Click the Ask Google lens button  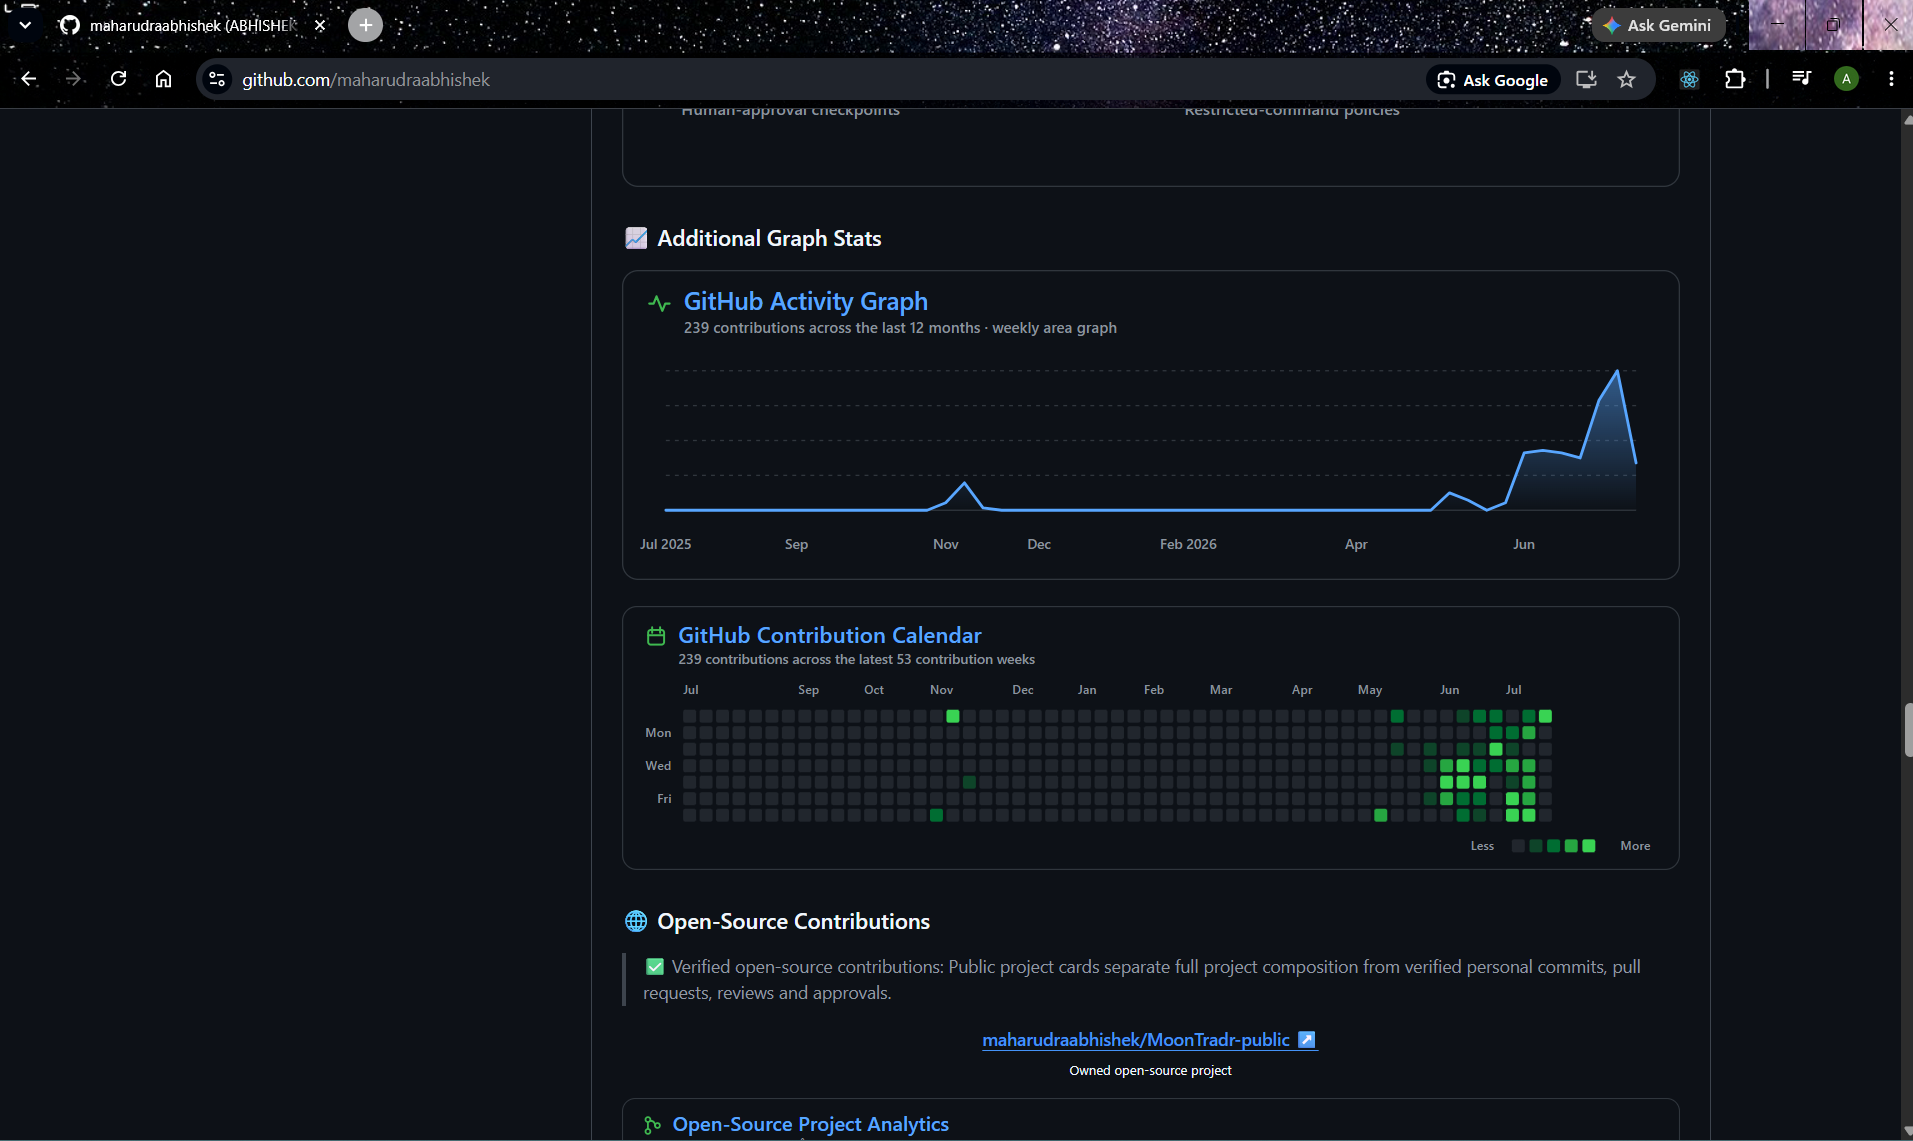(x=1493, y=80)
